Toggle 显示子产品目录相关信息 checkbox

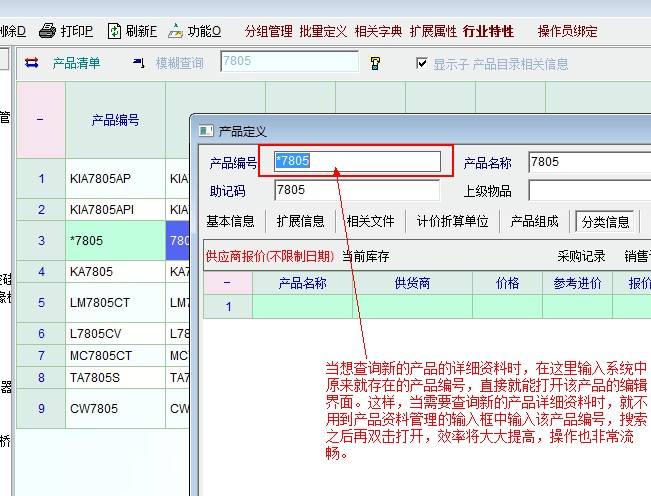422,63
